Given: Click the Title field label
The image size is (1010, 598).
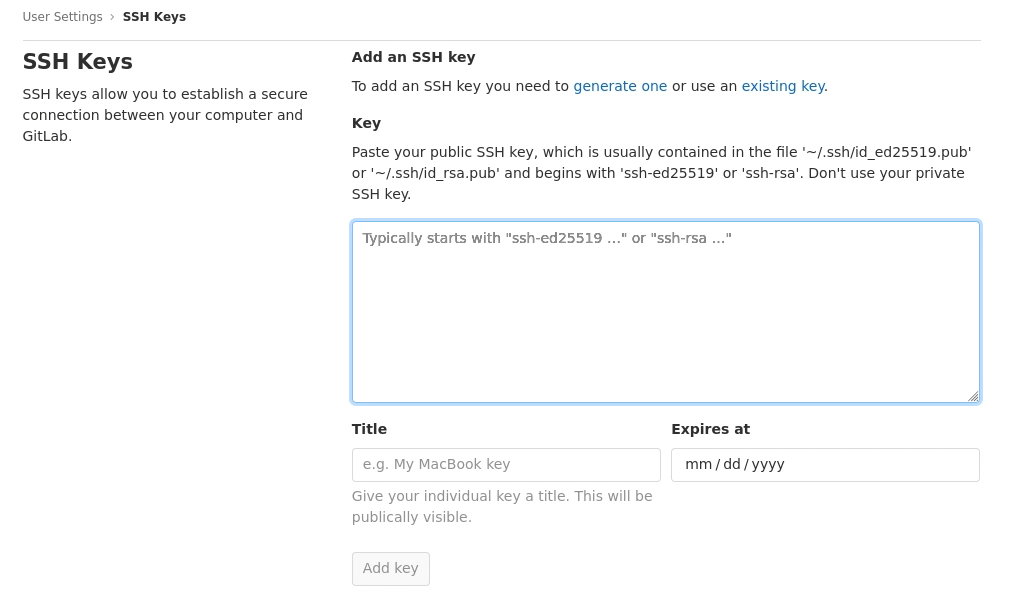Looking at the screenshot, I should [369, 429].
